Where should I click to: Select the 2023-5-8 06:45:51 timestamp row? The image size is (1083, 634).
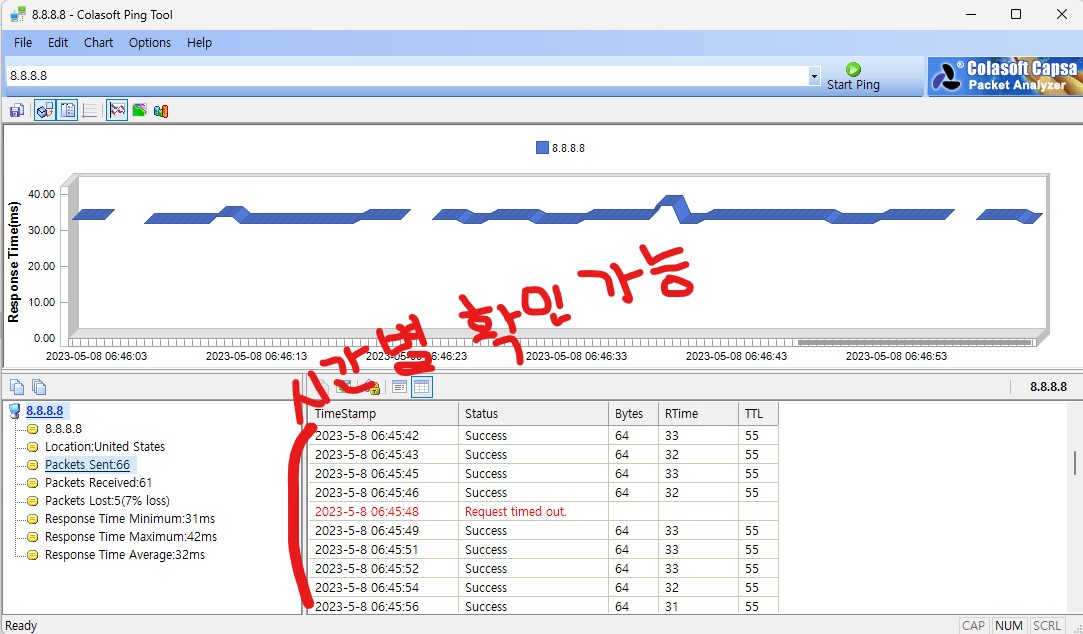[x=543, y=550]
